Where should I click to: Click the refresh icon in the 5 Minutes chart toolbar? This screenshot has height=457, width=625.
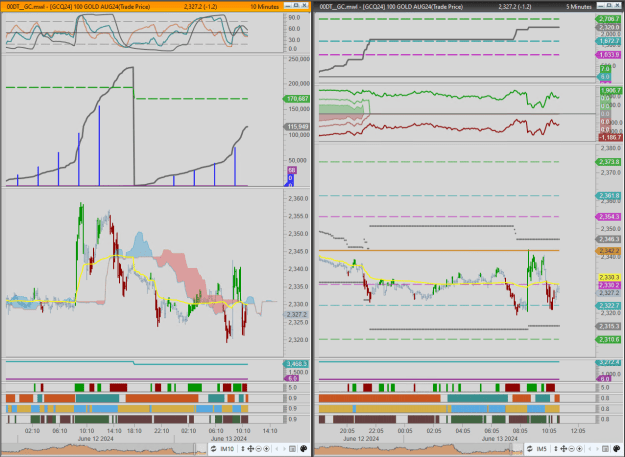tap(530, 449)
